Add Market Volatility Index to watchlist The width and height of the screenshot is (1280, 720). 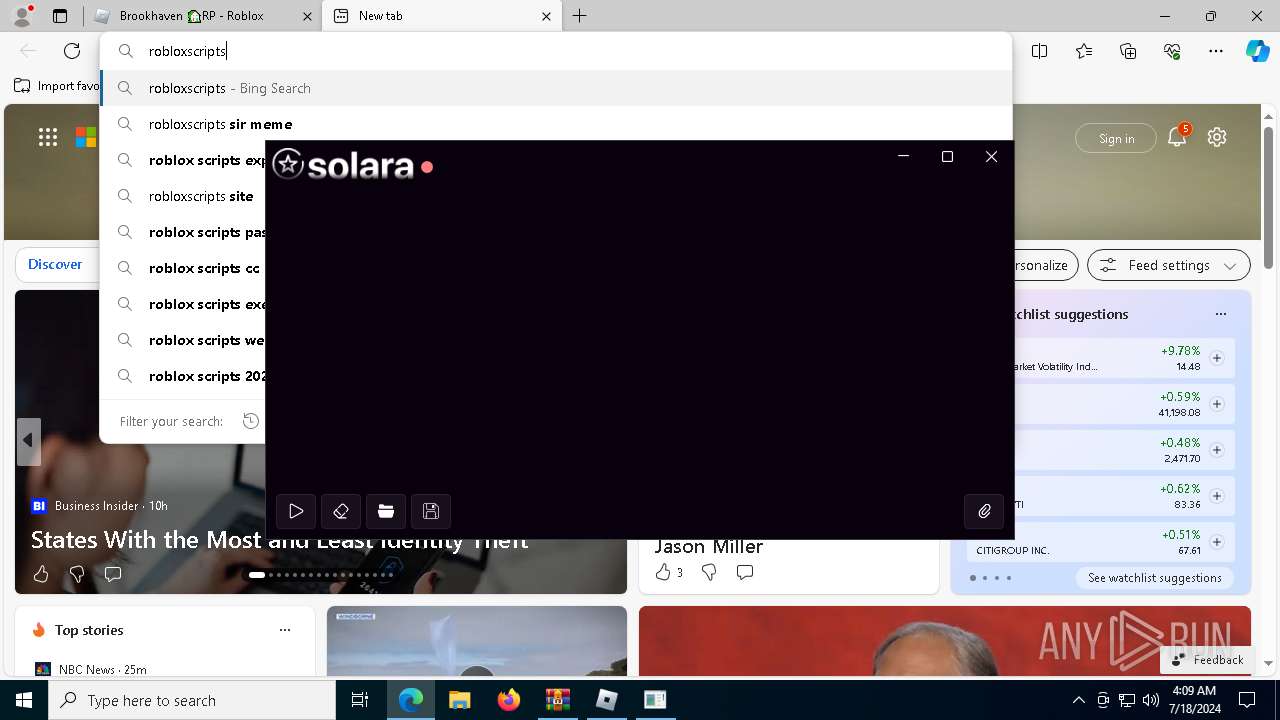click(x=1217, y=358)
